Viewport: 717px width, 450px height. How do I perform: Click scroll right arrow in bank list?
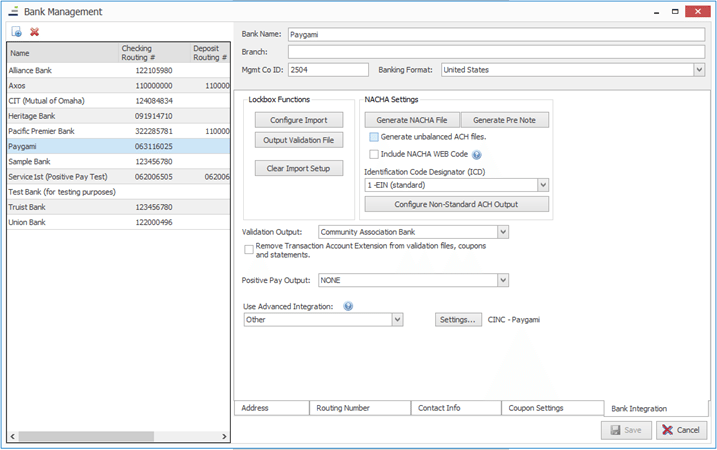coord(224,436)
